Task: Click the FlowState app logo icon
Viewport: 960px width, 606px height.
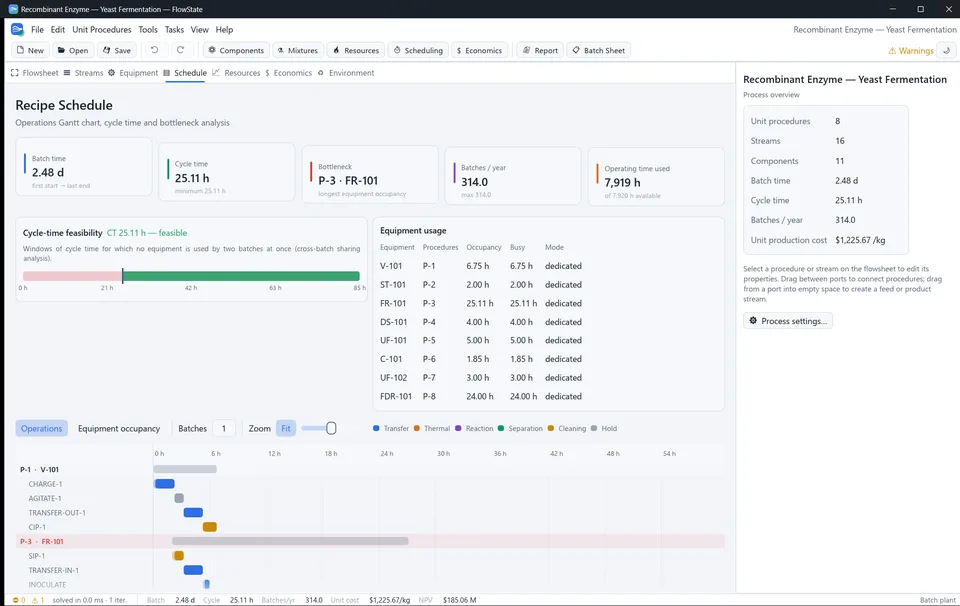Action: 17,29
